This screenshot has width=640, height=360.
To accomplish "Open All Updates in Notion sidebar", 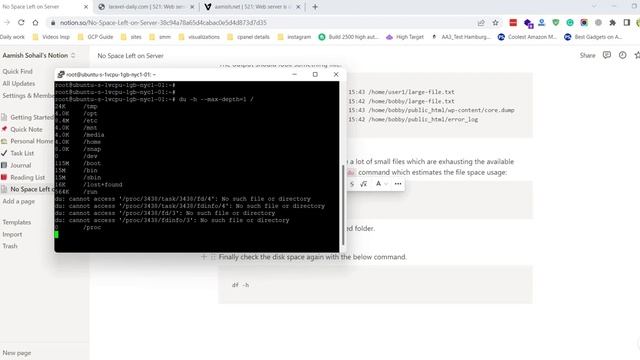I will [x=19, y=84].
